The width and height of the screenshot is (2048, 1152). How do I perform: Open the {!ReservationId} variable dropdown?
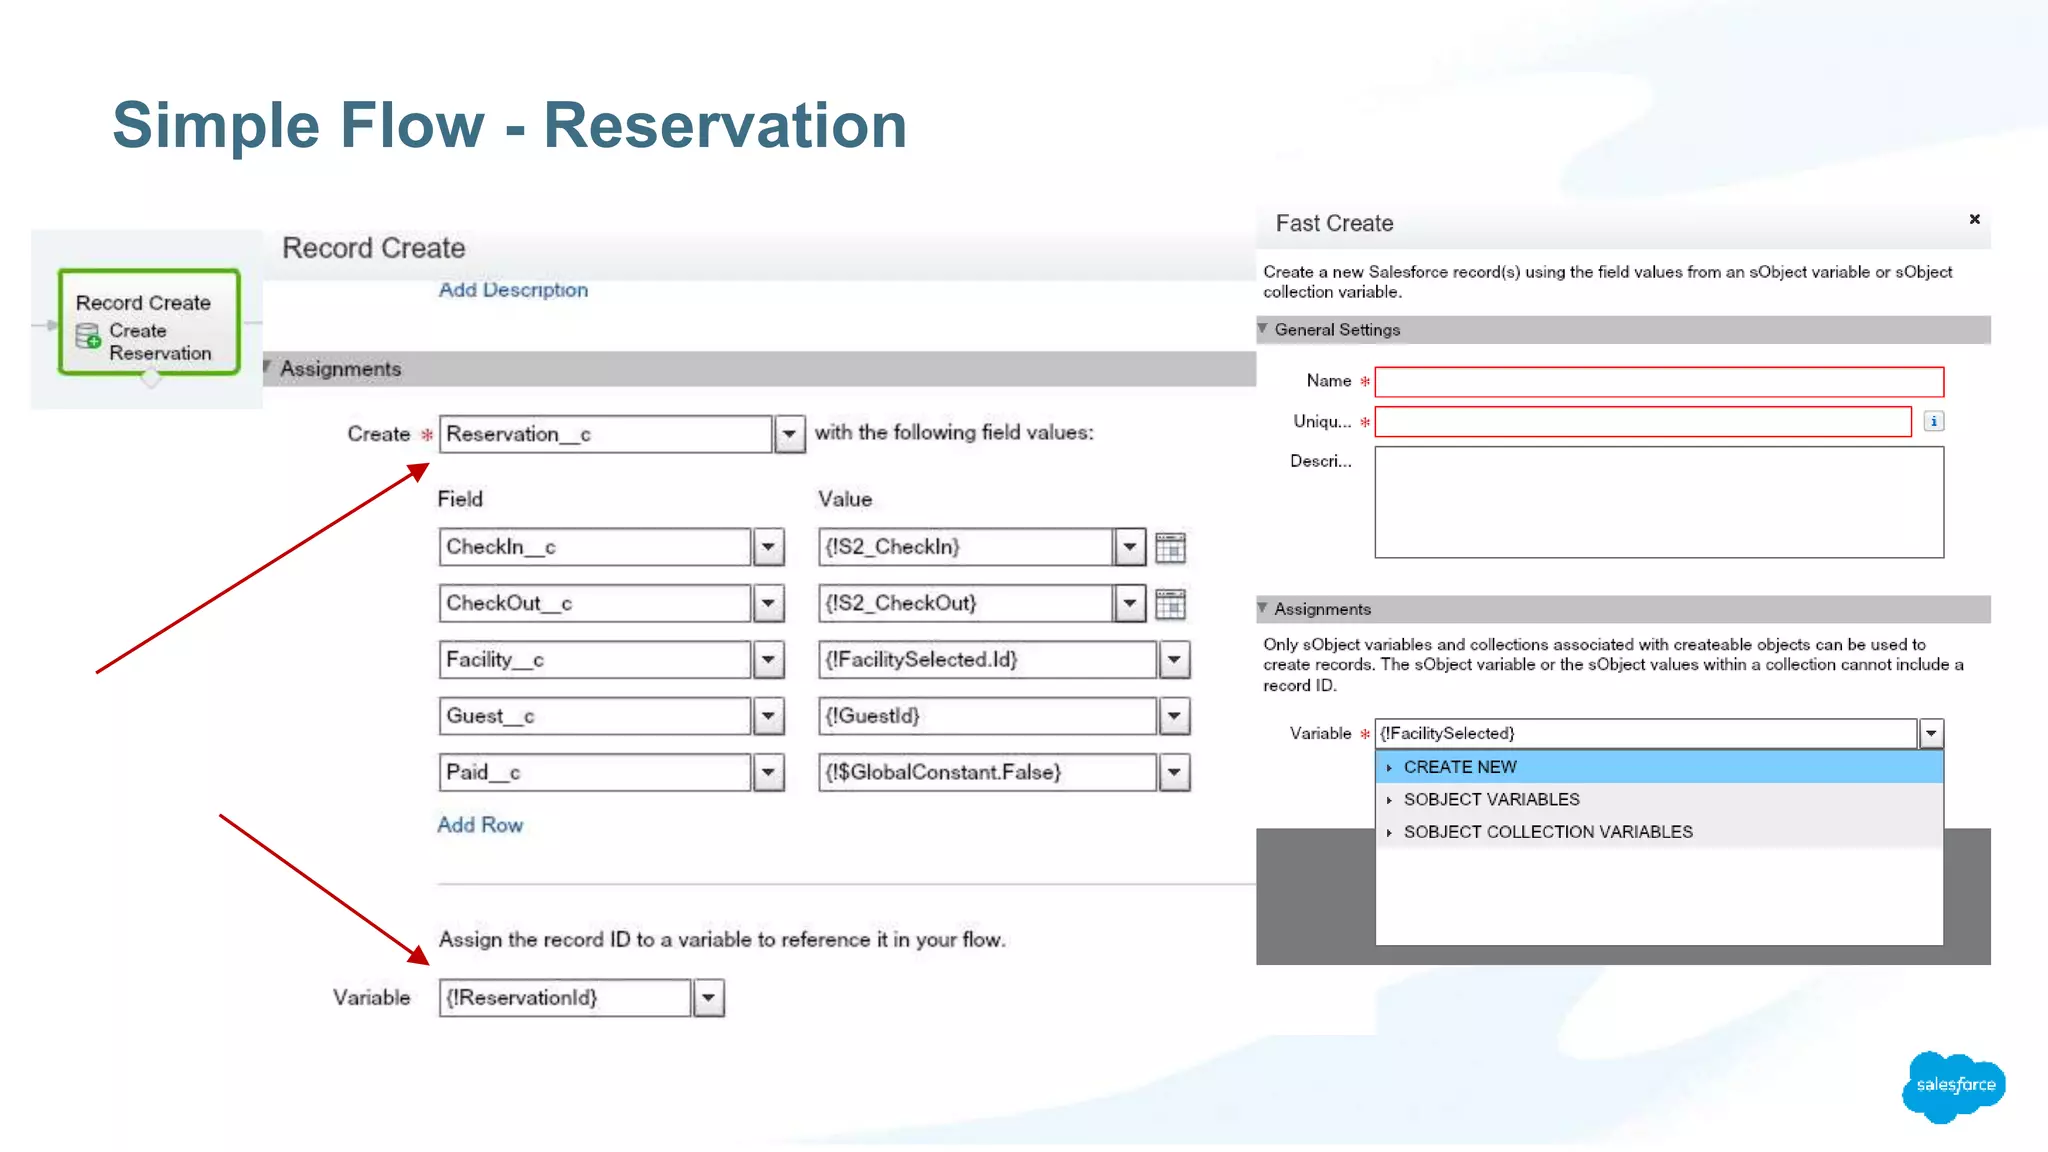pyautogui.click(x=708, y=998)
